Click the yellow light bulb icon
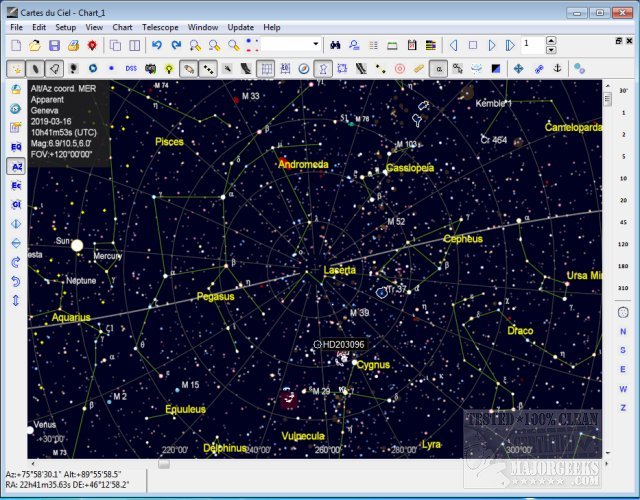640x500 pixels. [169, 69]
